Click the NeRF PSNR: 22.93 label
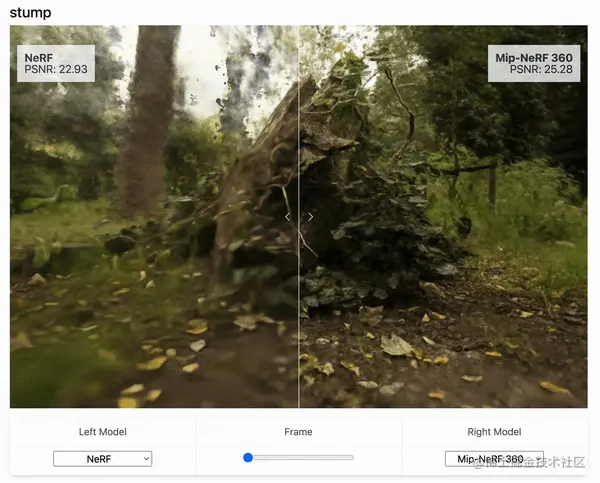Viewport: 600px width, 483px height. tap(56, 64)
